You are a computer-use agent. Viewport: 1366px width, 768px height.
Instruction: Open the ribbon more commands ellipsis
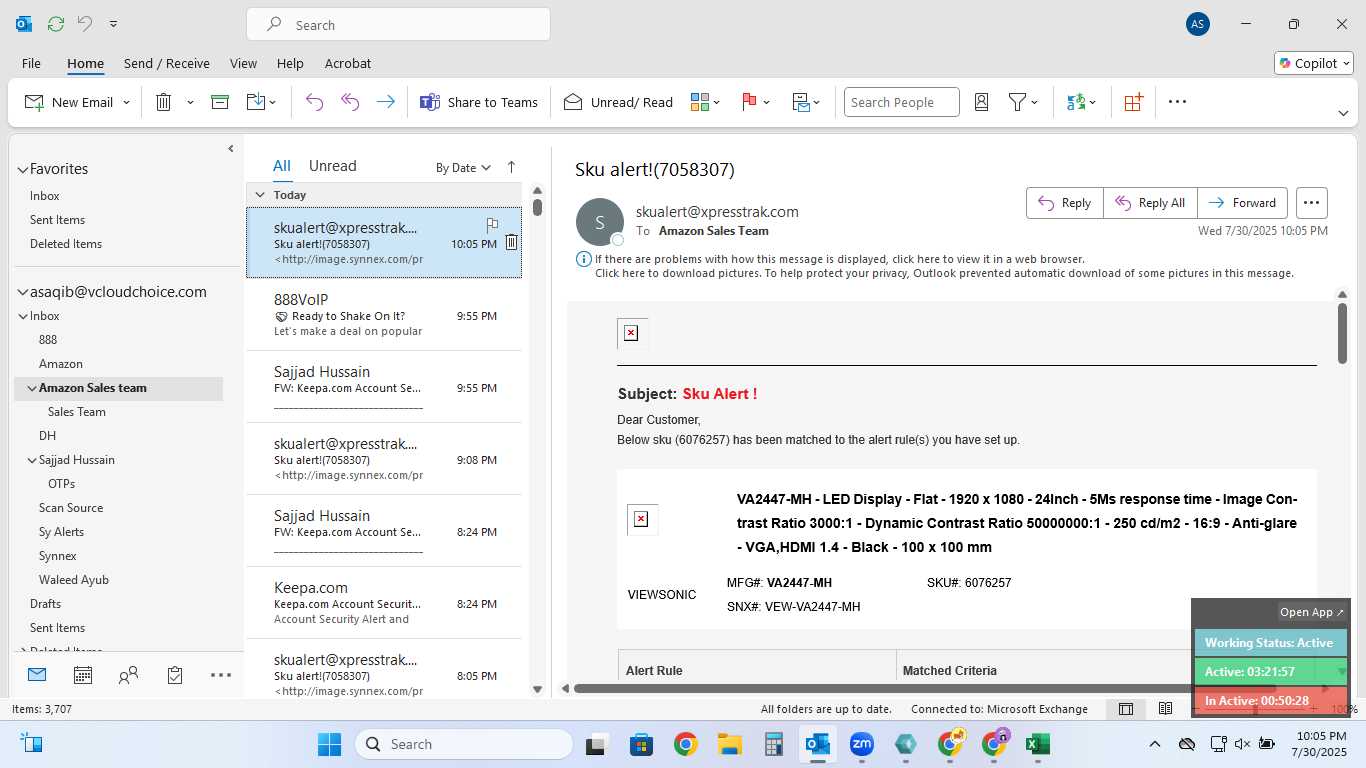pos(1177,102)
